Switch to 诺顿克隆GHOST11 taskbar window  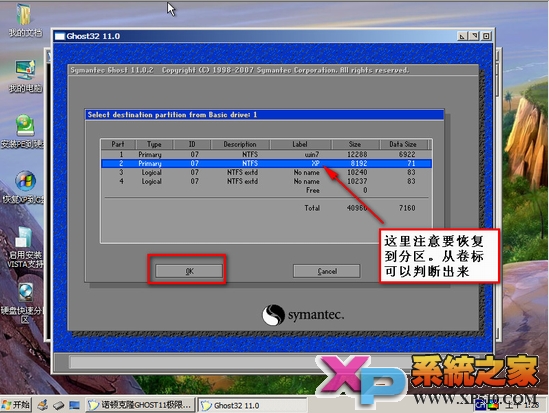[x=140, y=405]
